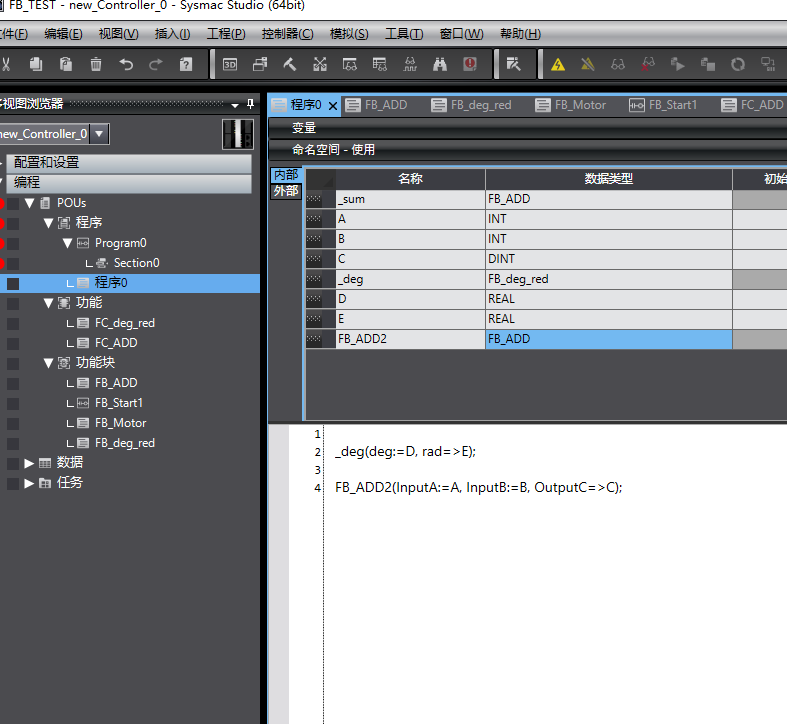The height and width of the screenshot is (724, 787).
Task: Click the Build hammer icon
Action: pyautogui.click(x=290, y=65)
